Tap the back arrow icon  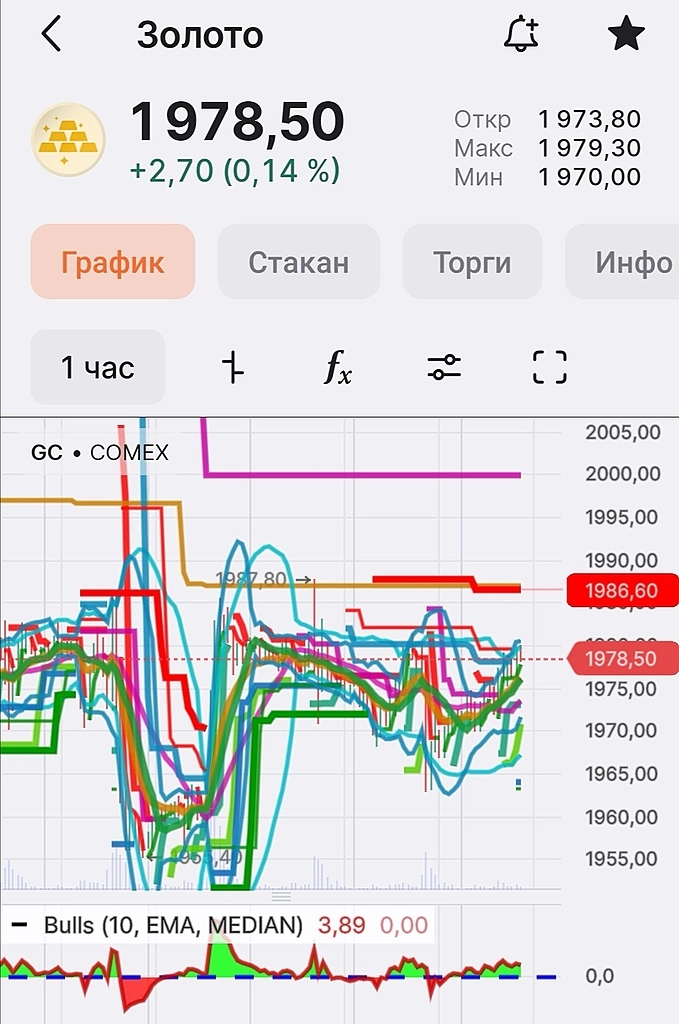pyautogui.click(x=51, y=35)
